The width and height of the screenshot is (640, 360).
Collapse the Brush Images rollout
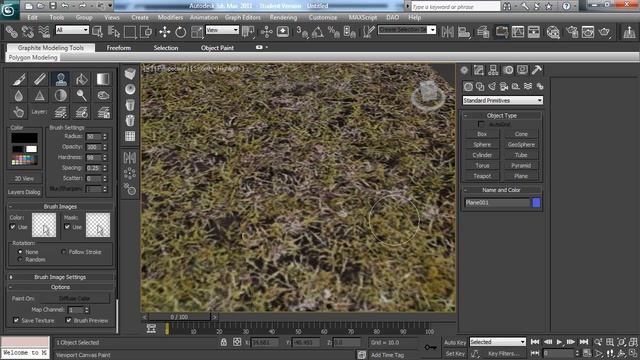coord(60,207)
